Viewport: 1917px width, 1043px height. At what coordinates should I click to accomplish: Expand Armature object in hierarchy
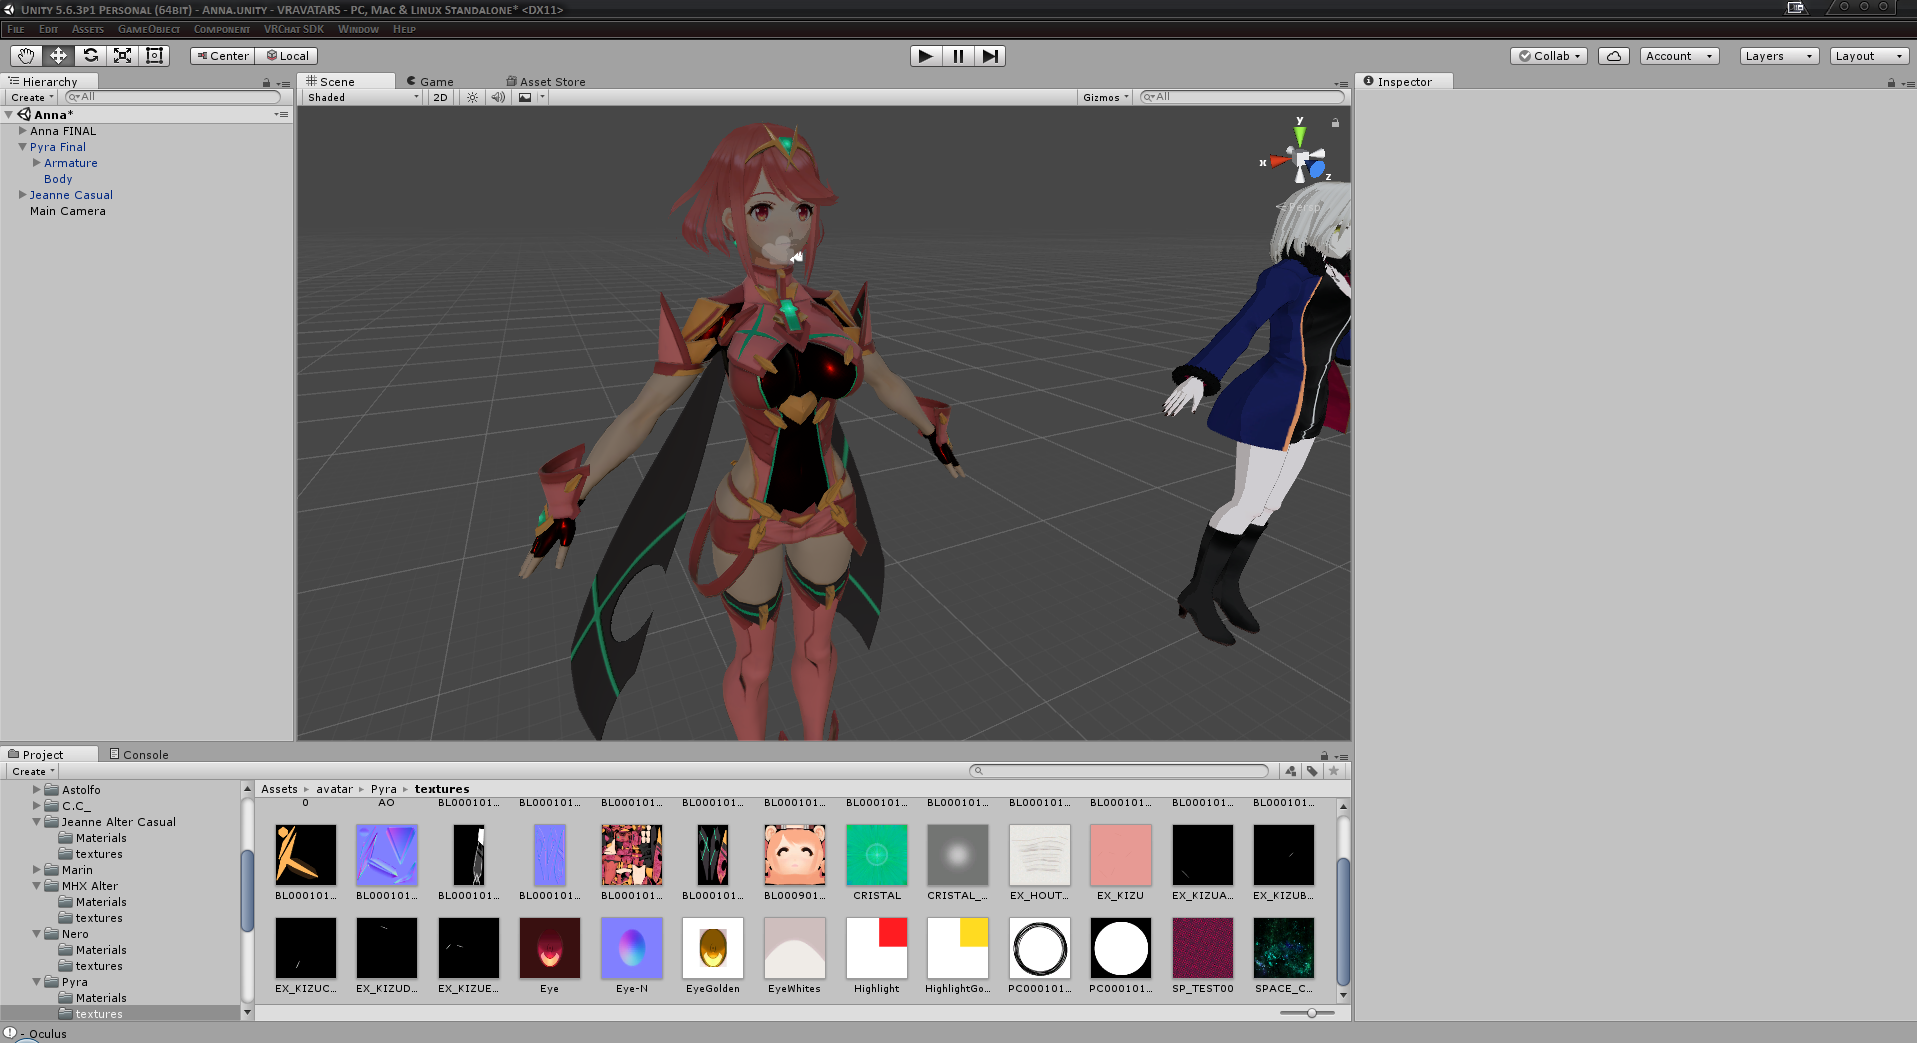(x=36, y=163)
